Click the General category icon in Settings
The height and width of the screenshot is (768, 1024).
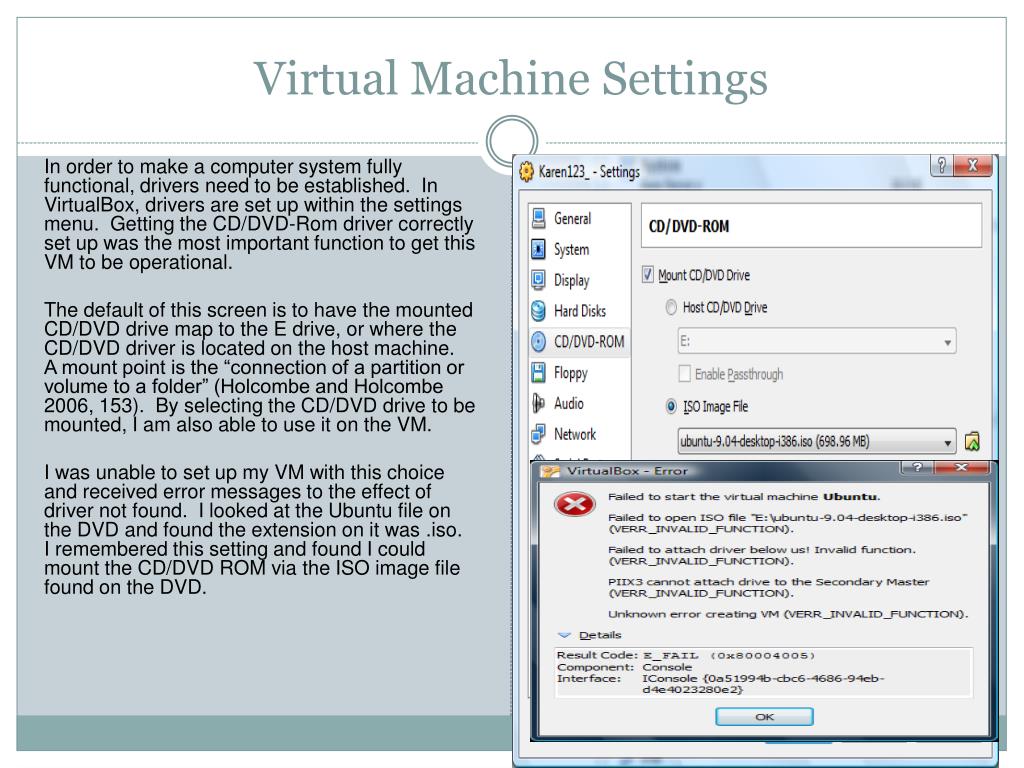(x=539, y=218)
